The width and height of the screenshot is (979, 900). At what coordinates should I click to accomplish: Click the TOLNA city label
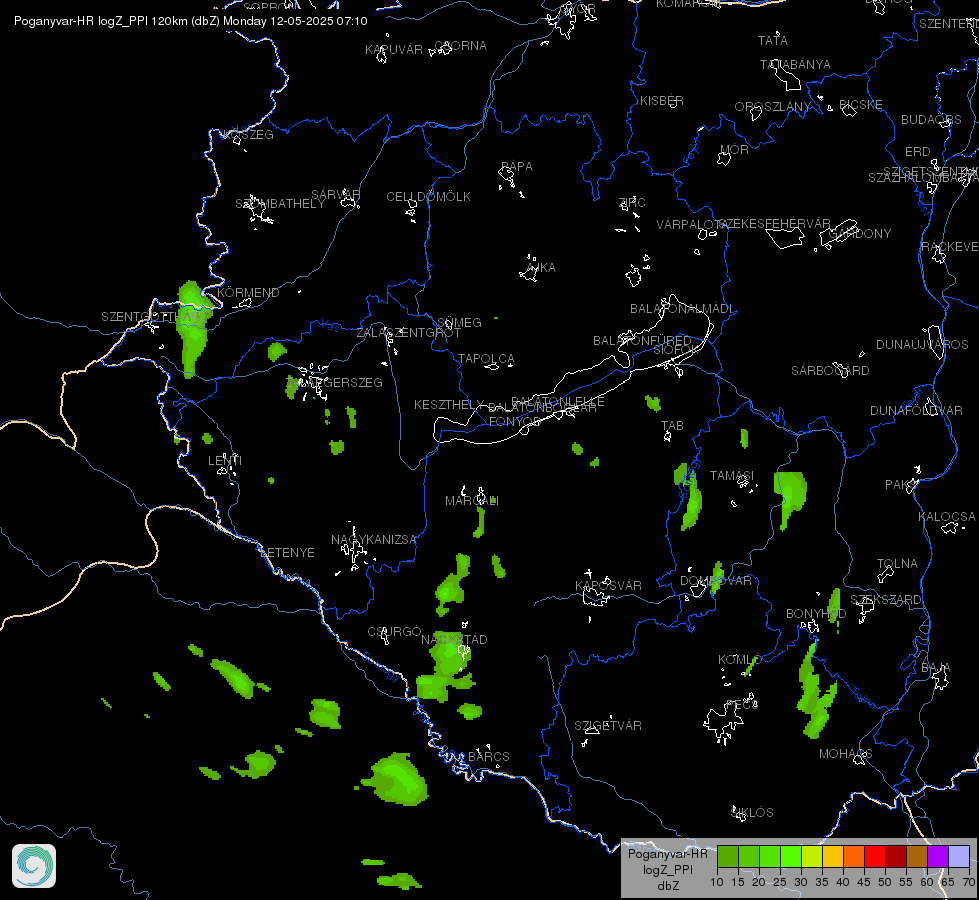(897, 564)
